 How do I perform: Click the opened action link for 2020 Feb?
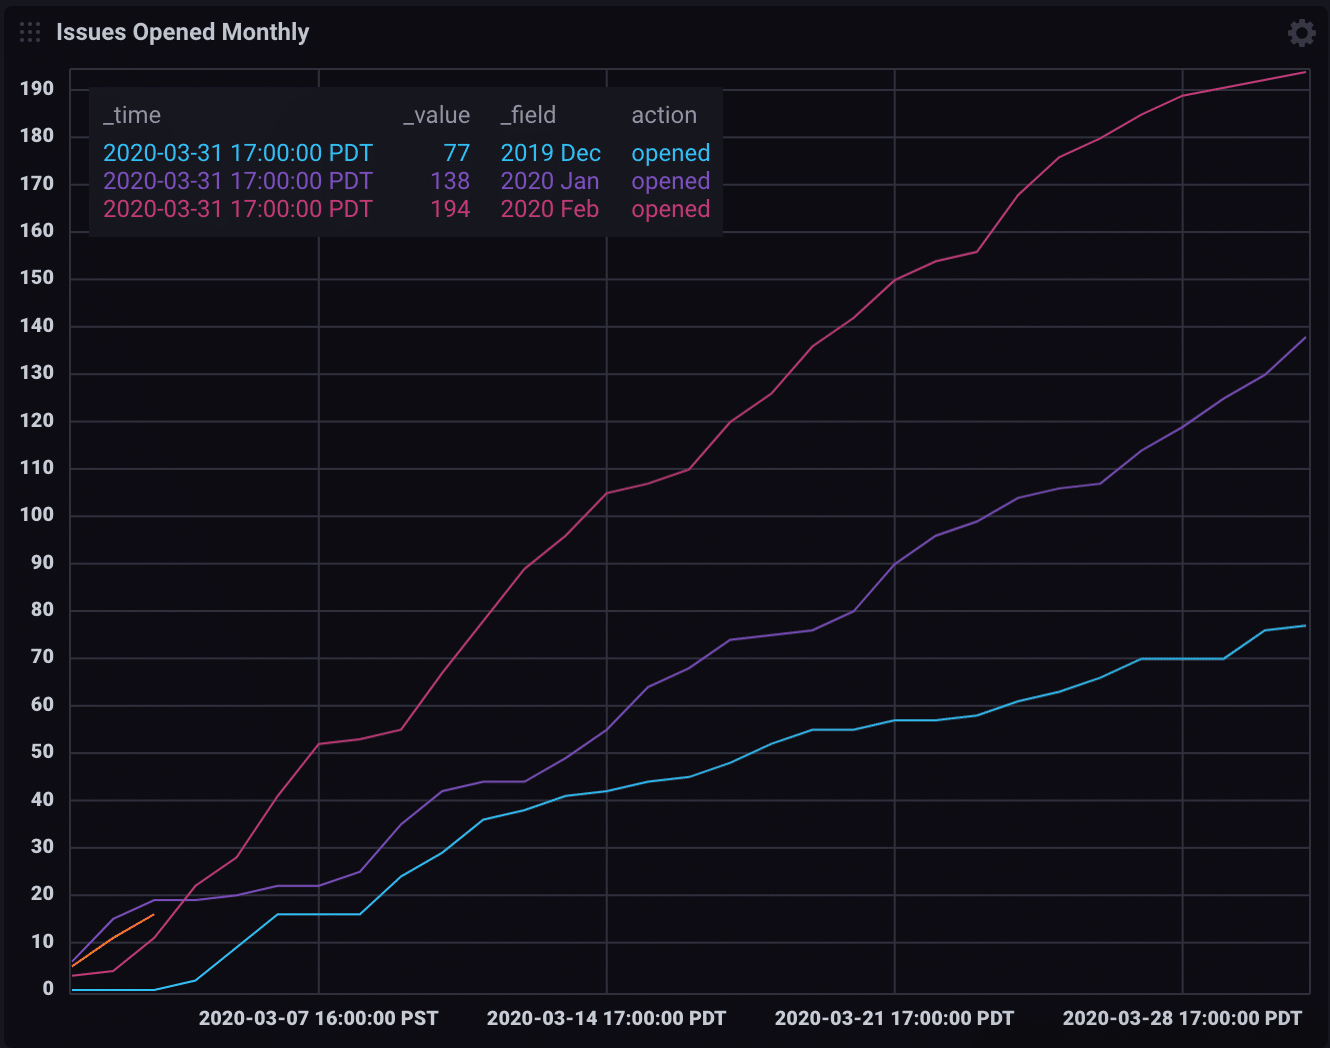coord(670,209)
